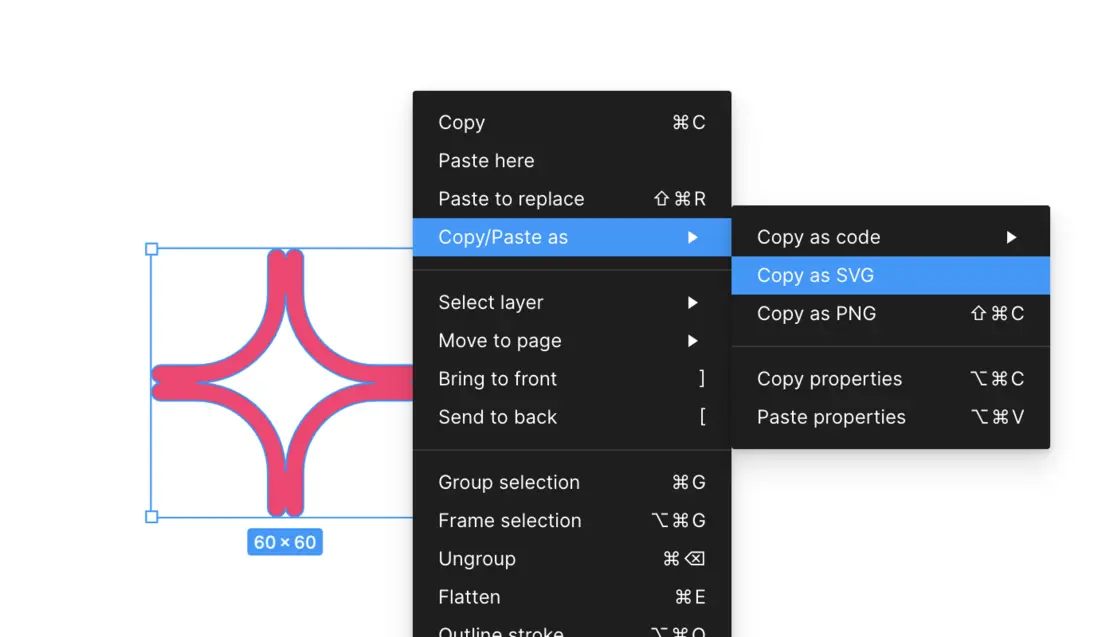The height and width of the screenshot is (637, 1098).
Task: Expand the Copy as code submenu arrow
Action: (x=1011, y=237)
